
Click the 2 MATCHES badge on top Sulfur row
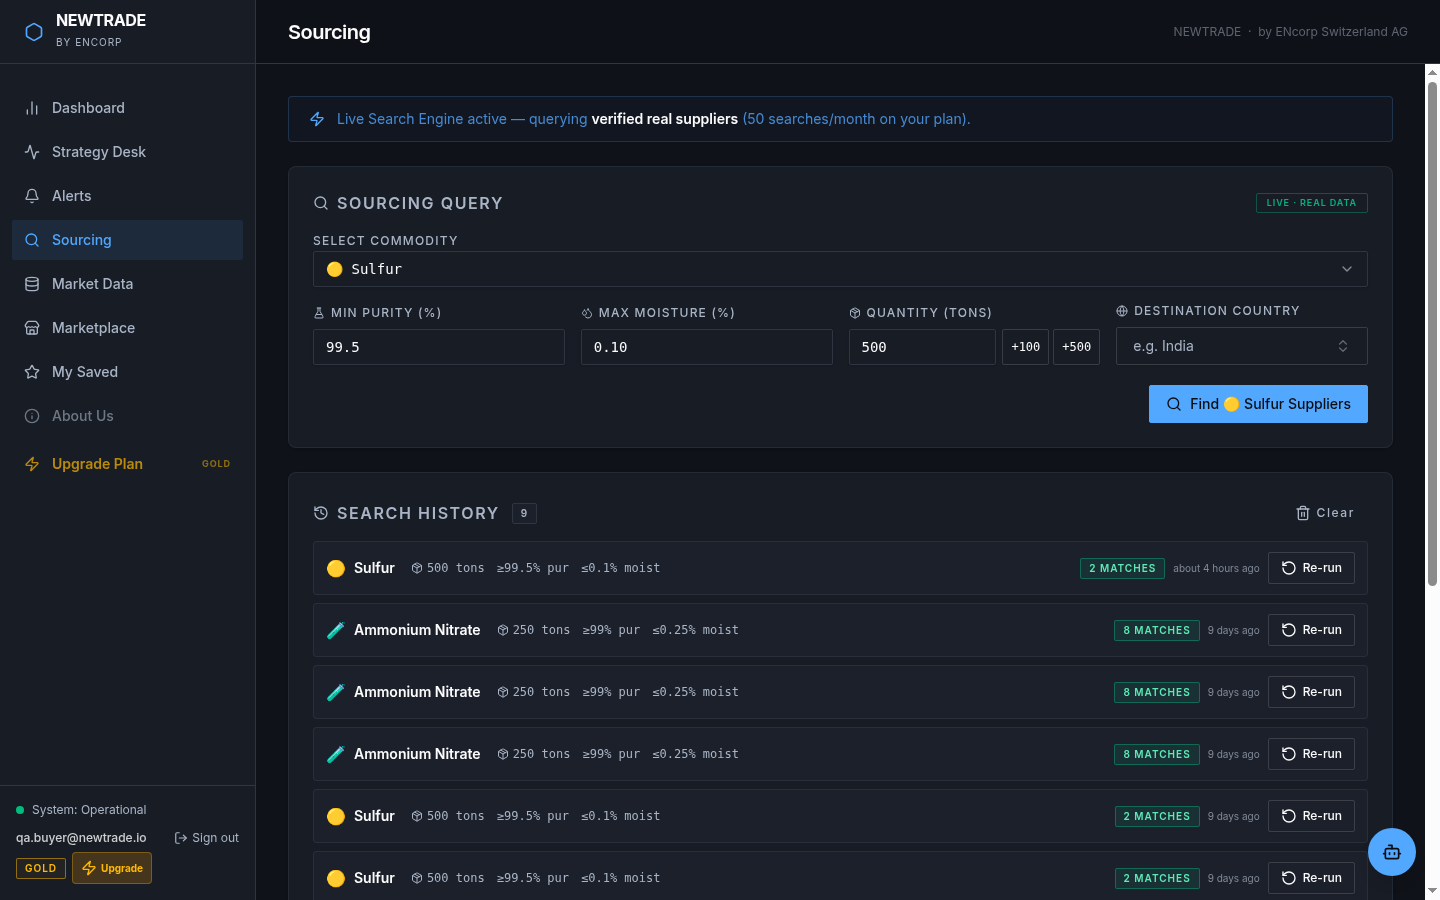pos(1122,568)
